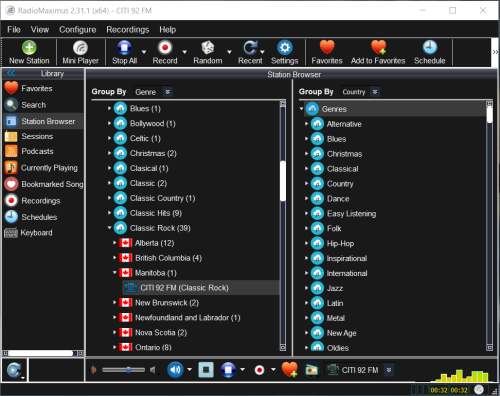Open the View menu
The width and height of the screenshot is (500, 396).
pyautogui.click(x=40, y=30)
